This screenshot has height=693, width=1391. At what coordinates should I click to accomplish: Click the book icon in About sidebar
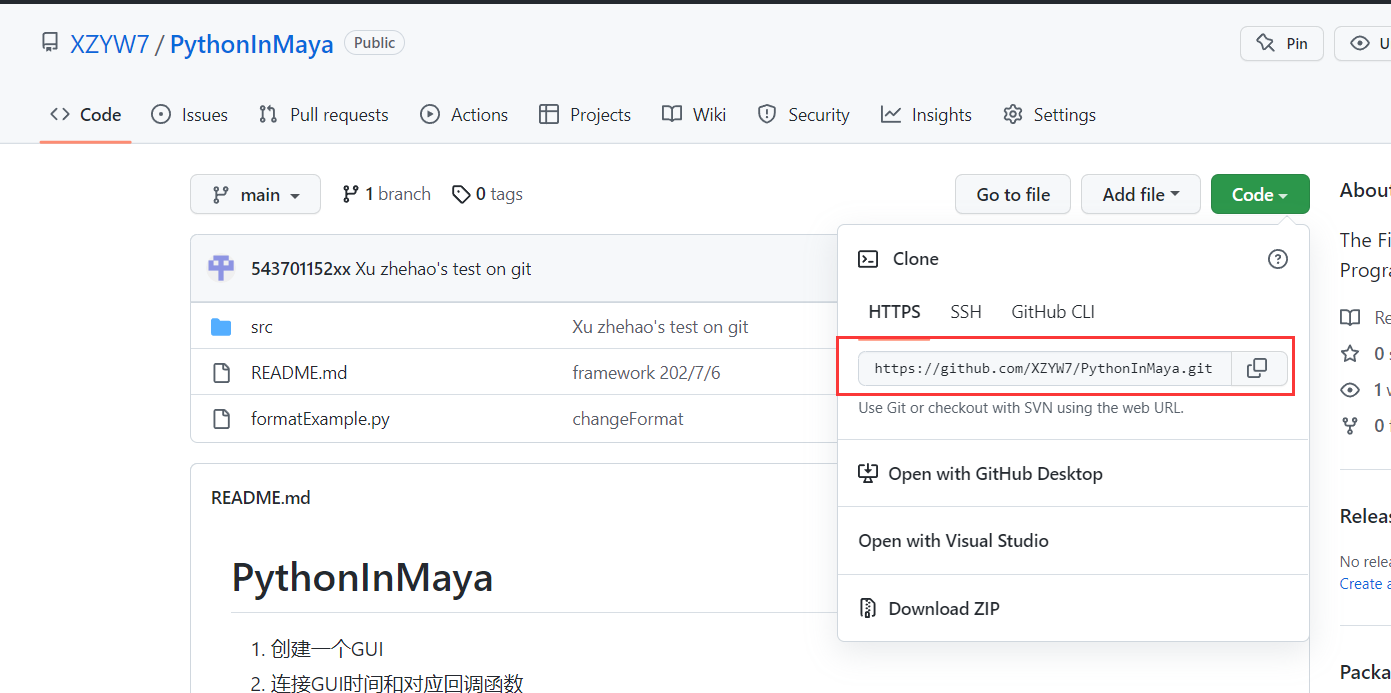coord(1350,317)
